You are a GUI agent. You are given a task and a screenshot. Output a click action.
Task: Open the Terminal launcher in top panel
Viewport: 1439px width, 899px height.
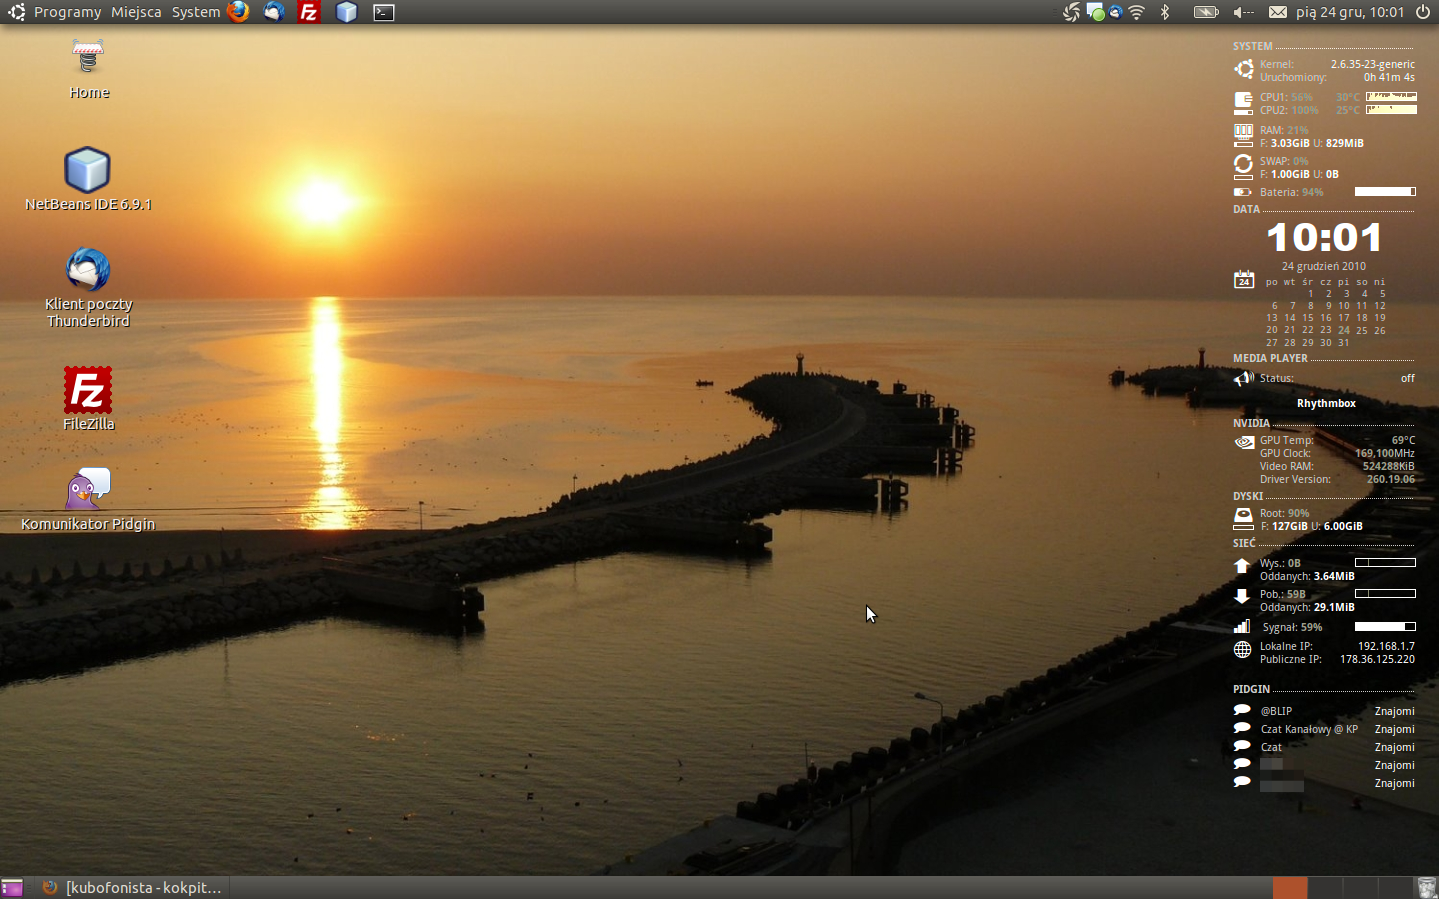pyautogui.click(x=384, y=12)
